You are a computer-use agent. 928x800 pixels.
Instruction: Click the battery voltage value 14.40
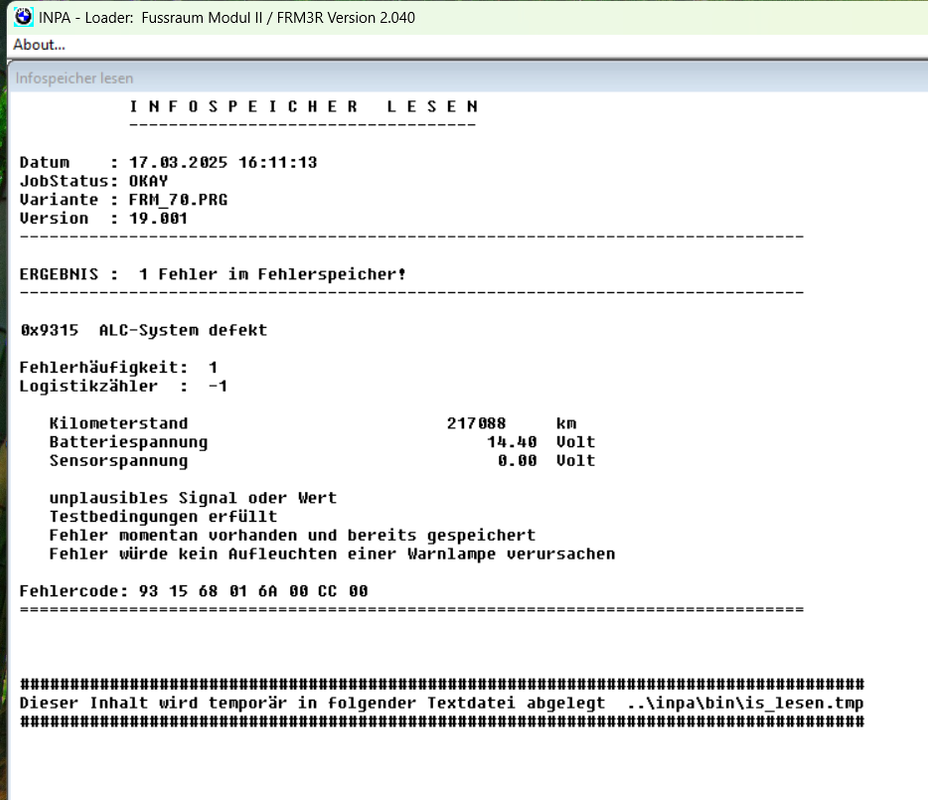click(x=512, y=442)
